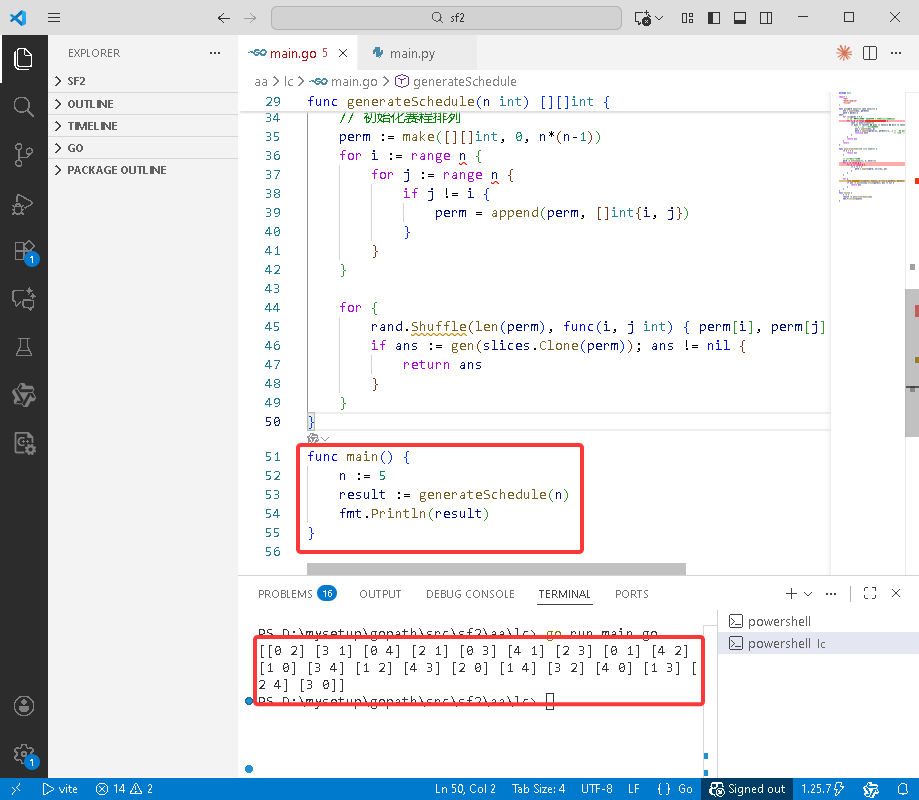Expand the TIMELINE section
Screen dimensions: 919x800
tap(143, 126)
